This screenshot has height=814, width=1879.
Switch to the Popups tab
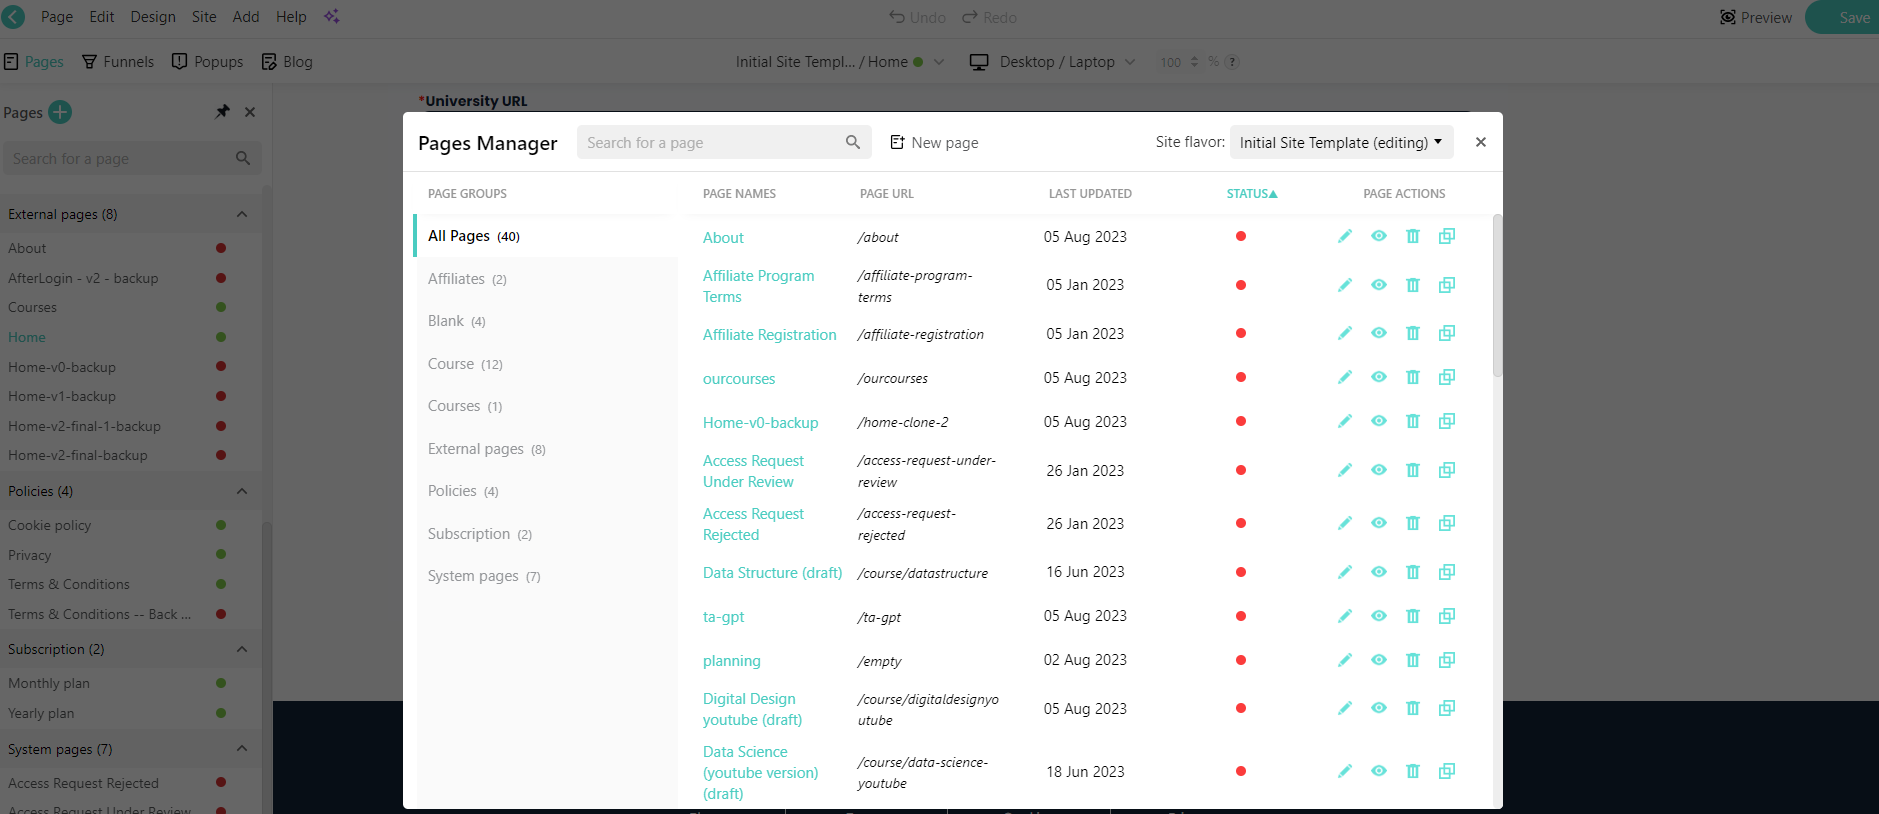(207, 62)
